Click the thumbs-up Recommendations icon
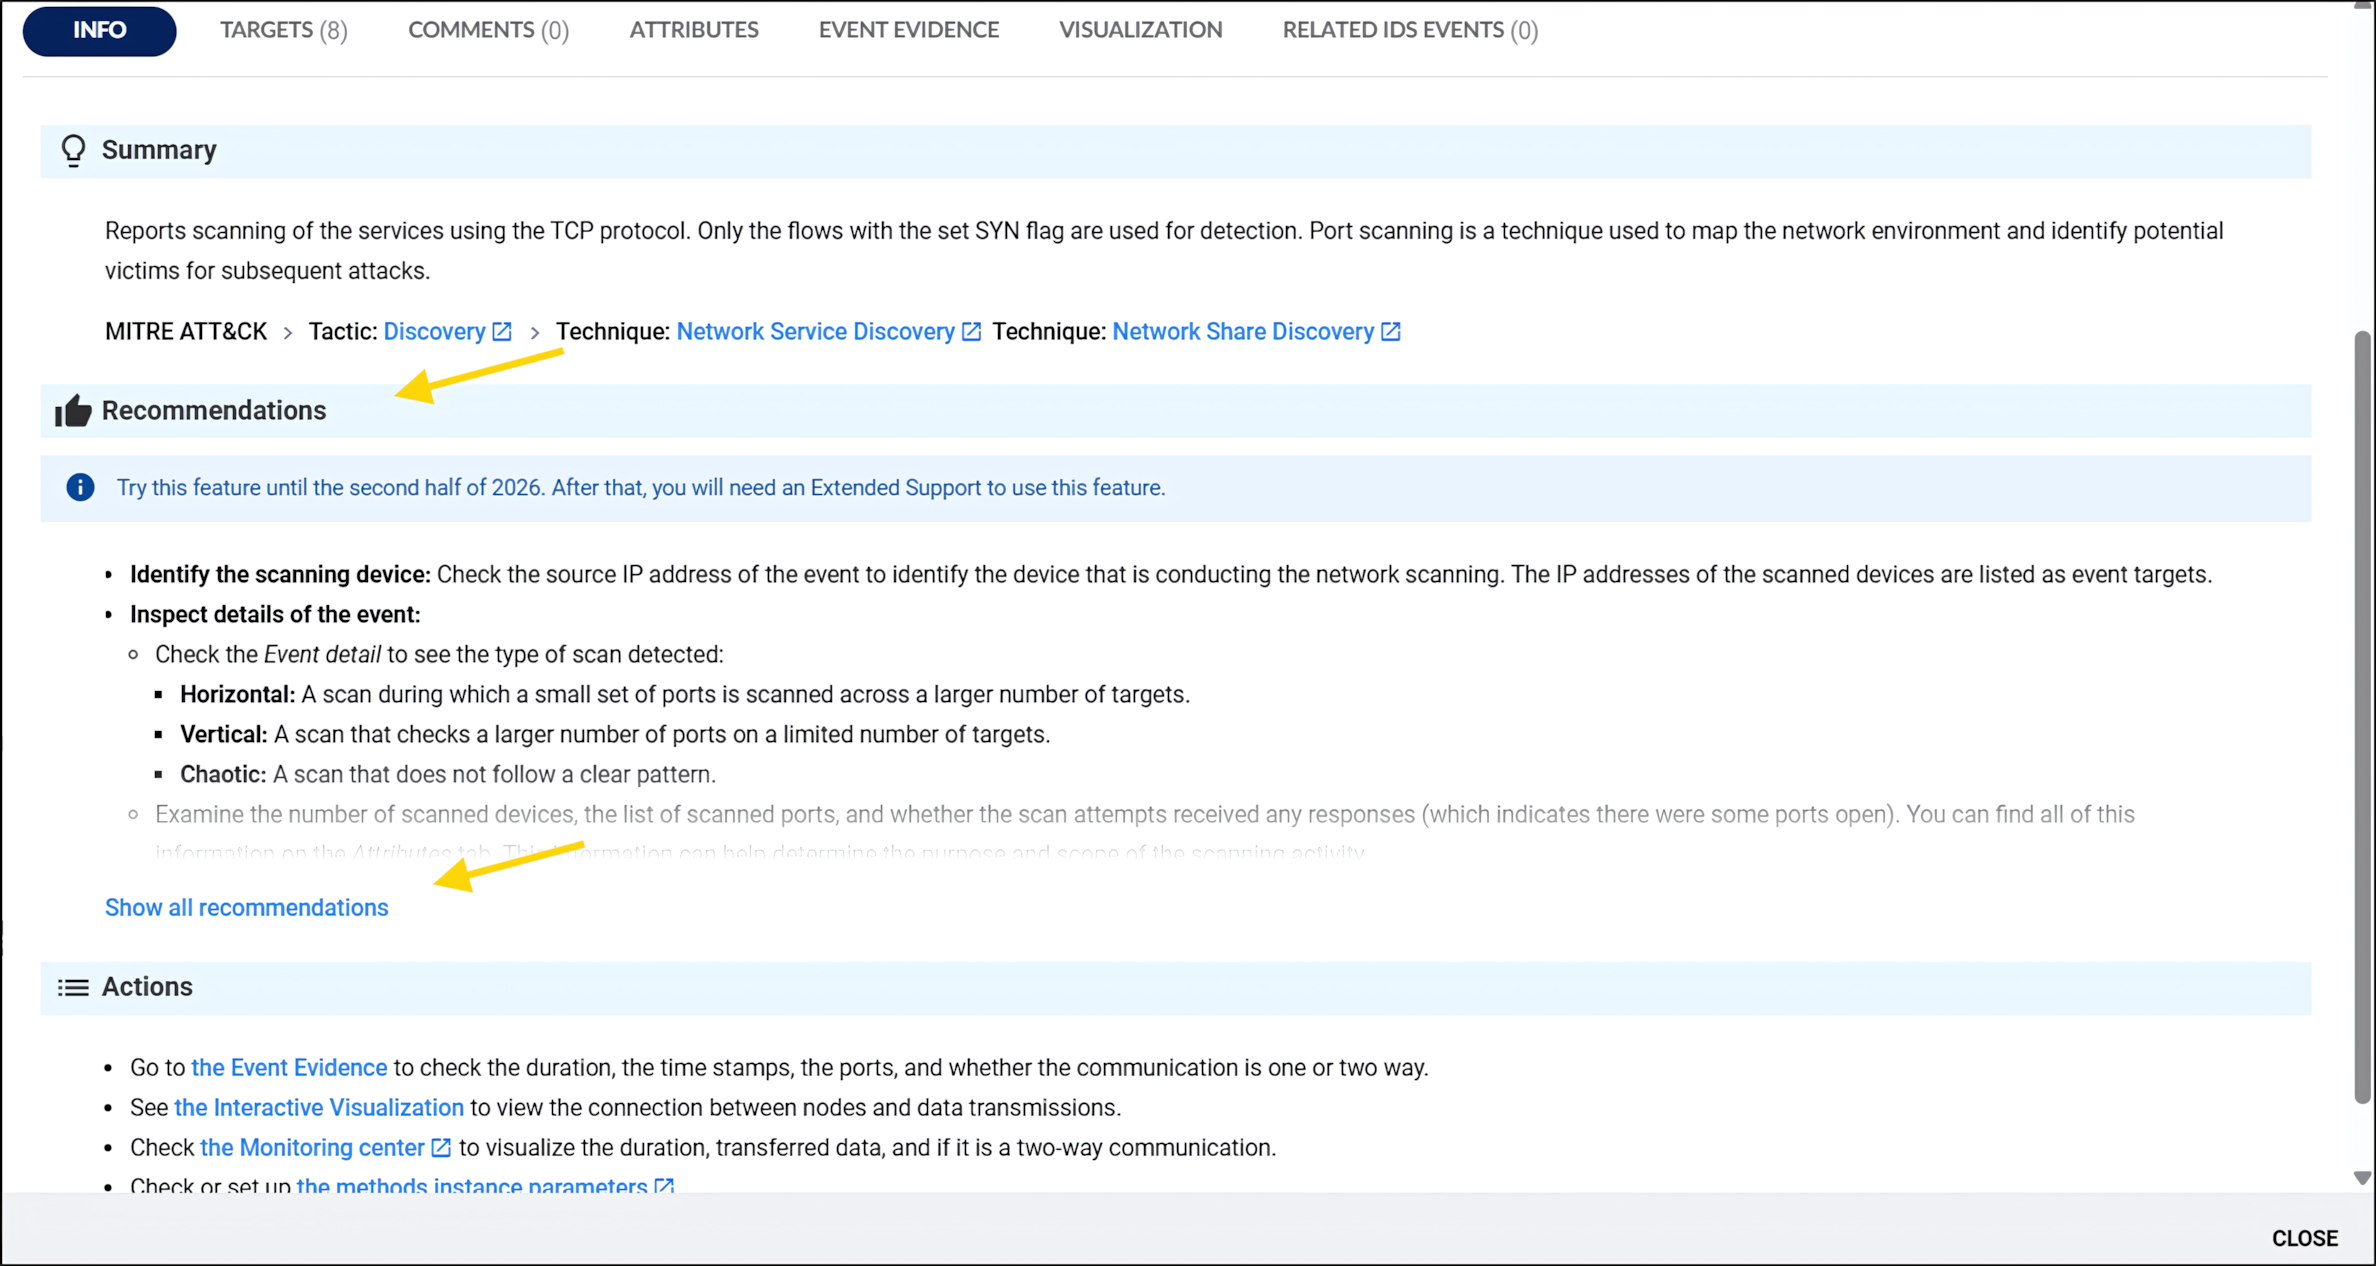The width and height of the screenshot is (2376, 1266). click(73, 411)
